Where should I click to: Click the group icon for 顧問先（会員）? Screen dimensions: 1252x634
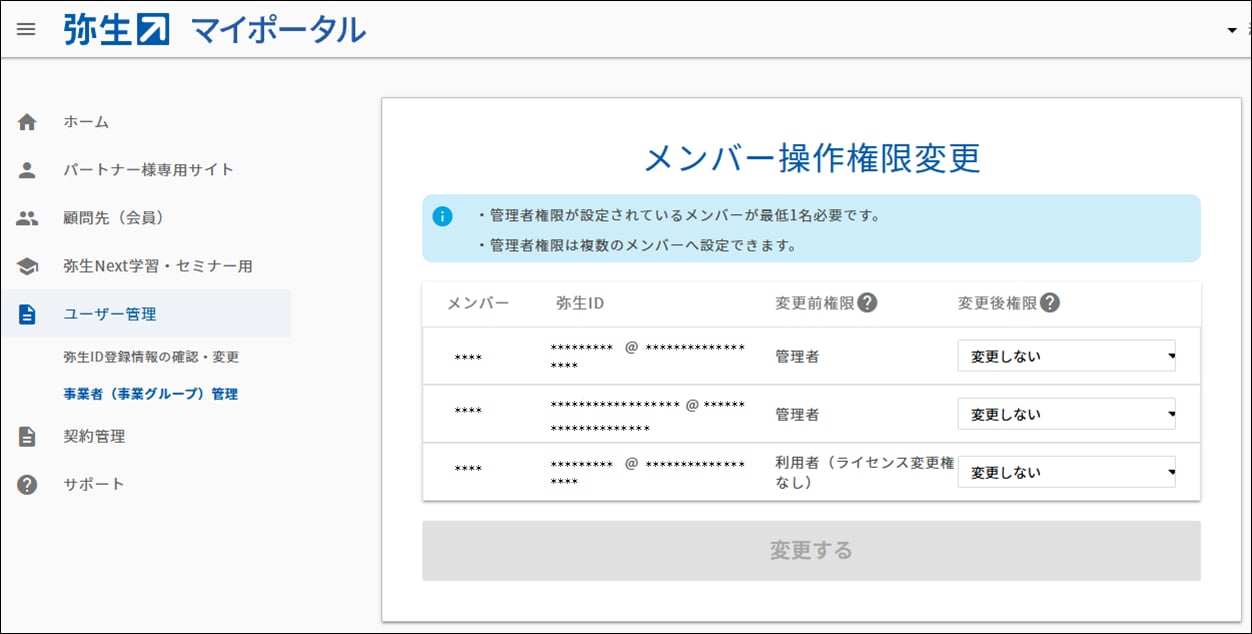[x=27, y=218]
